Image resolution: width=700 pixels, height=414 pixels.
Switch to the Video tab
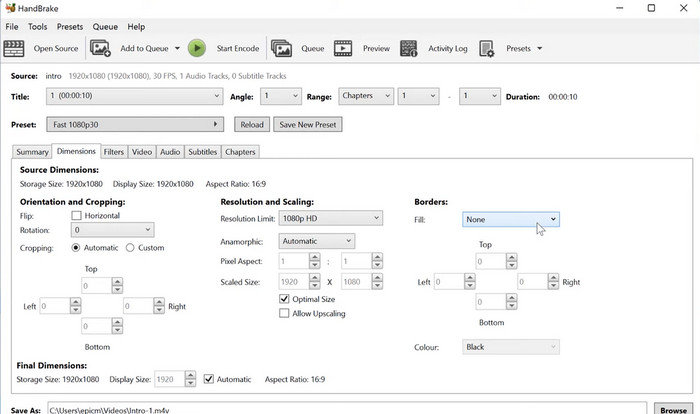point(142,152)
